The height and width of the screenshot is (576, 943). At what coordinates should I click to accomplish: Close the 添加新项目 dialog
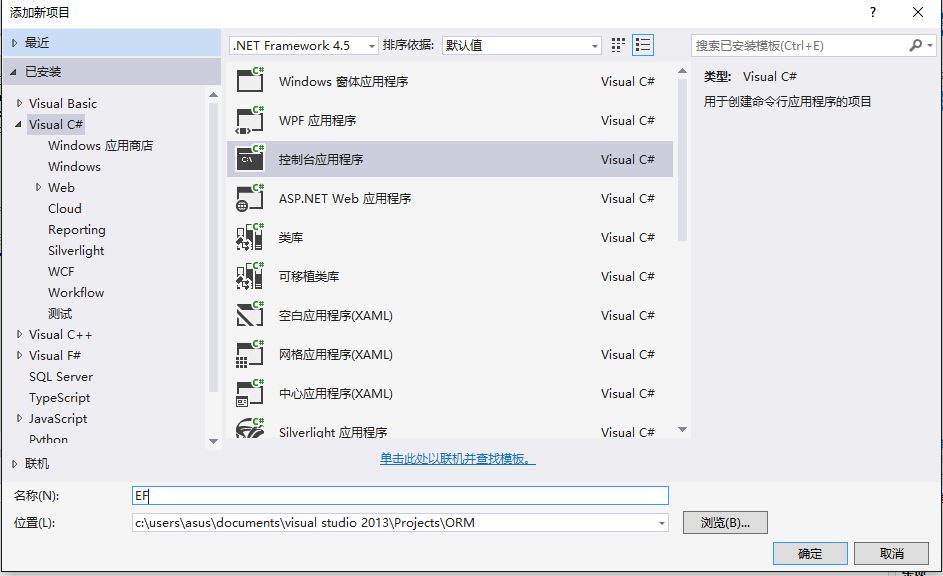(918, 12)
